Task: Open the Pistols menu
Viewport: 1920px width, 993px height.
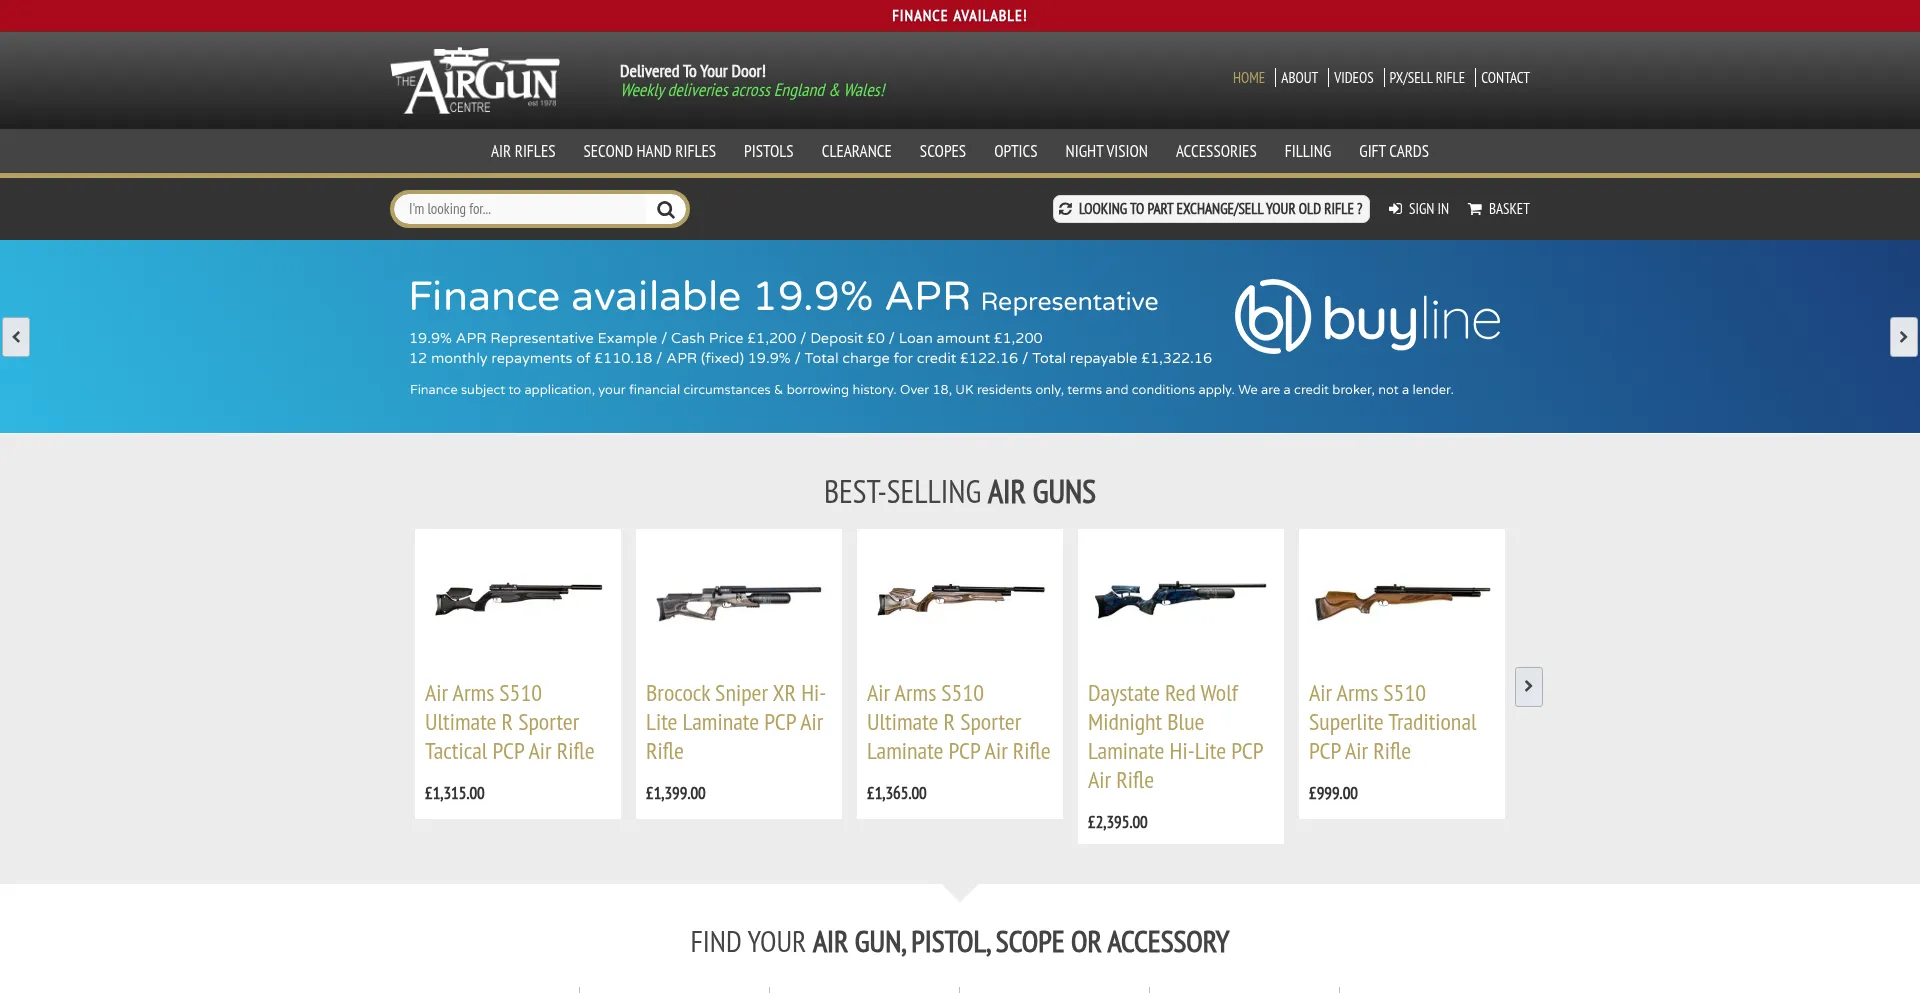Action: [769, 152]
